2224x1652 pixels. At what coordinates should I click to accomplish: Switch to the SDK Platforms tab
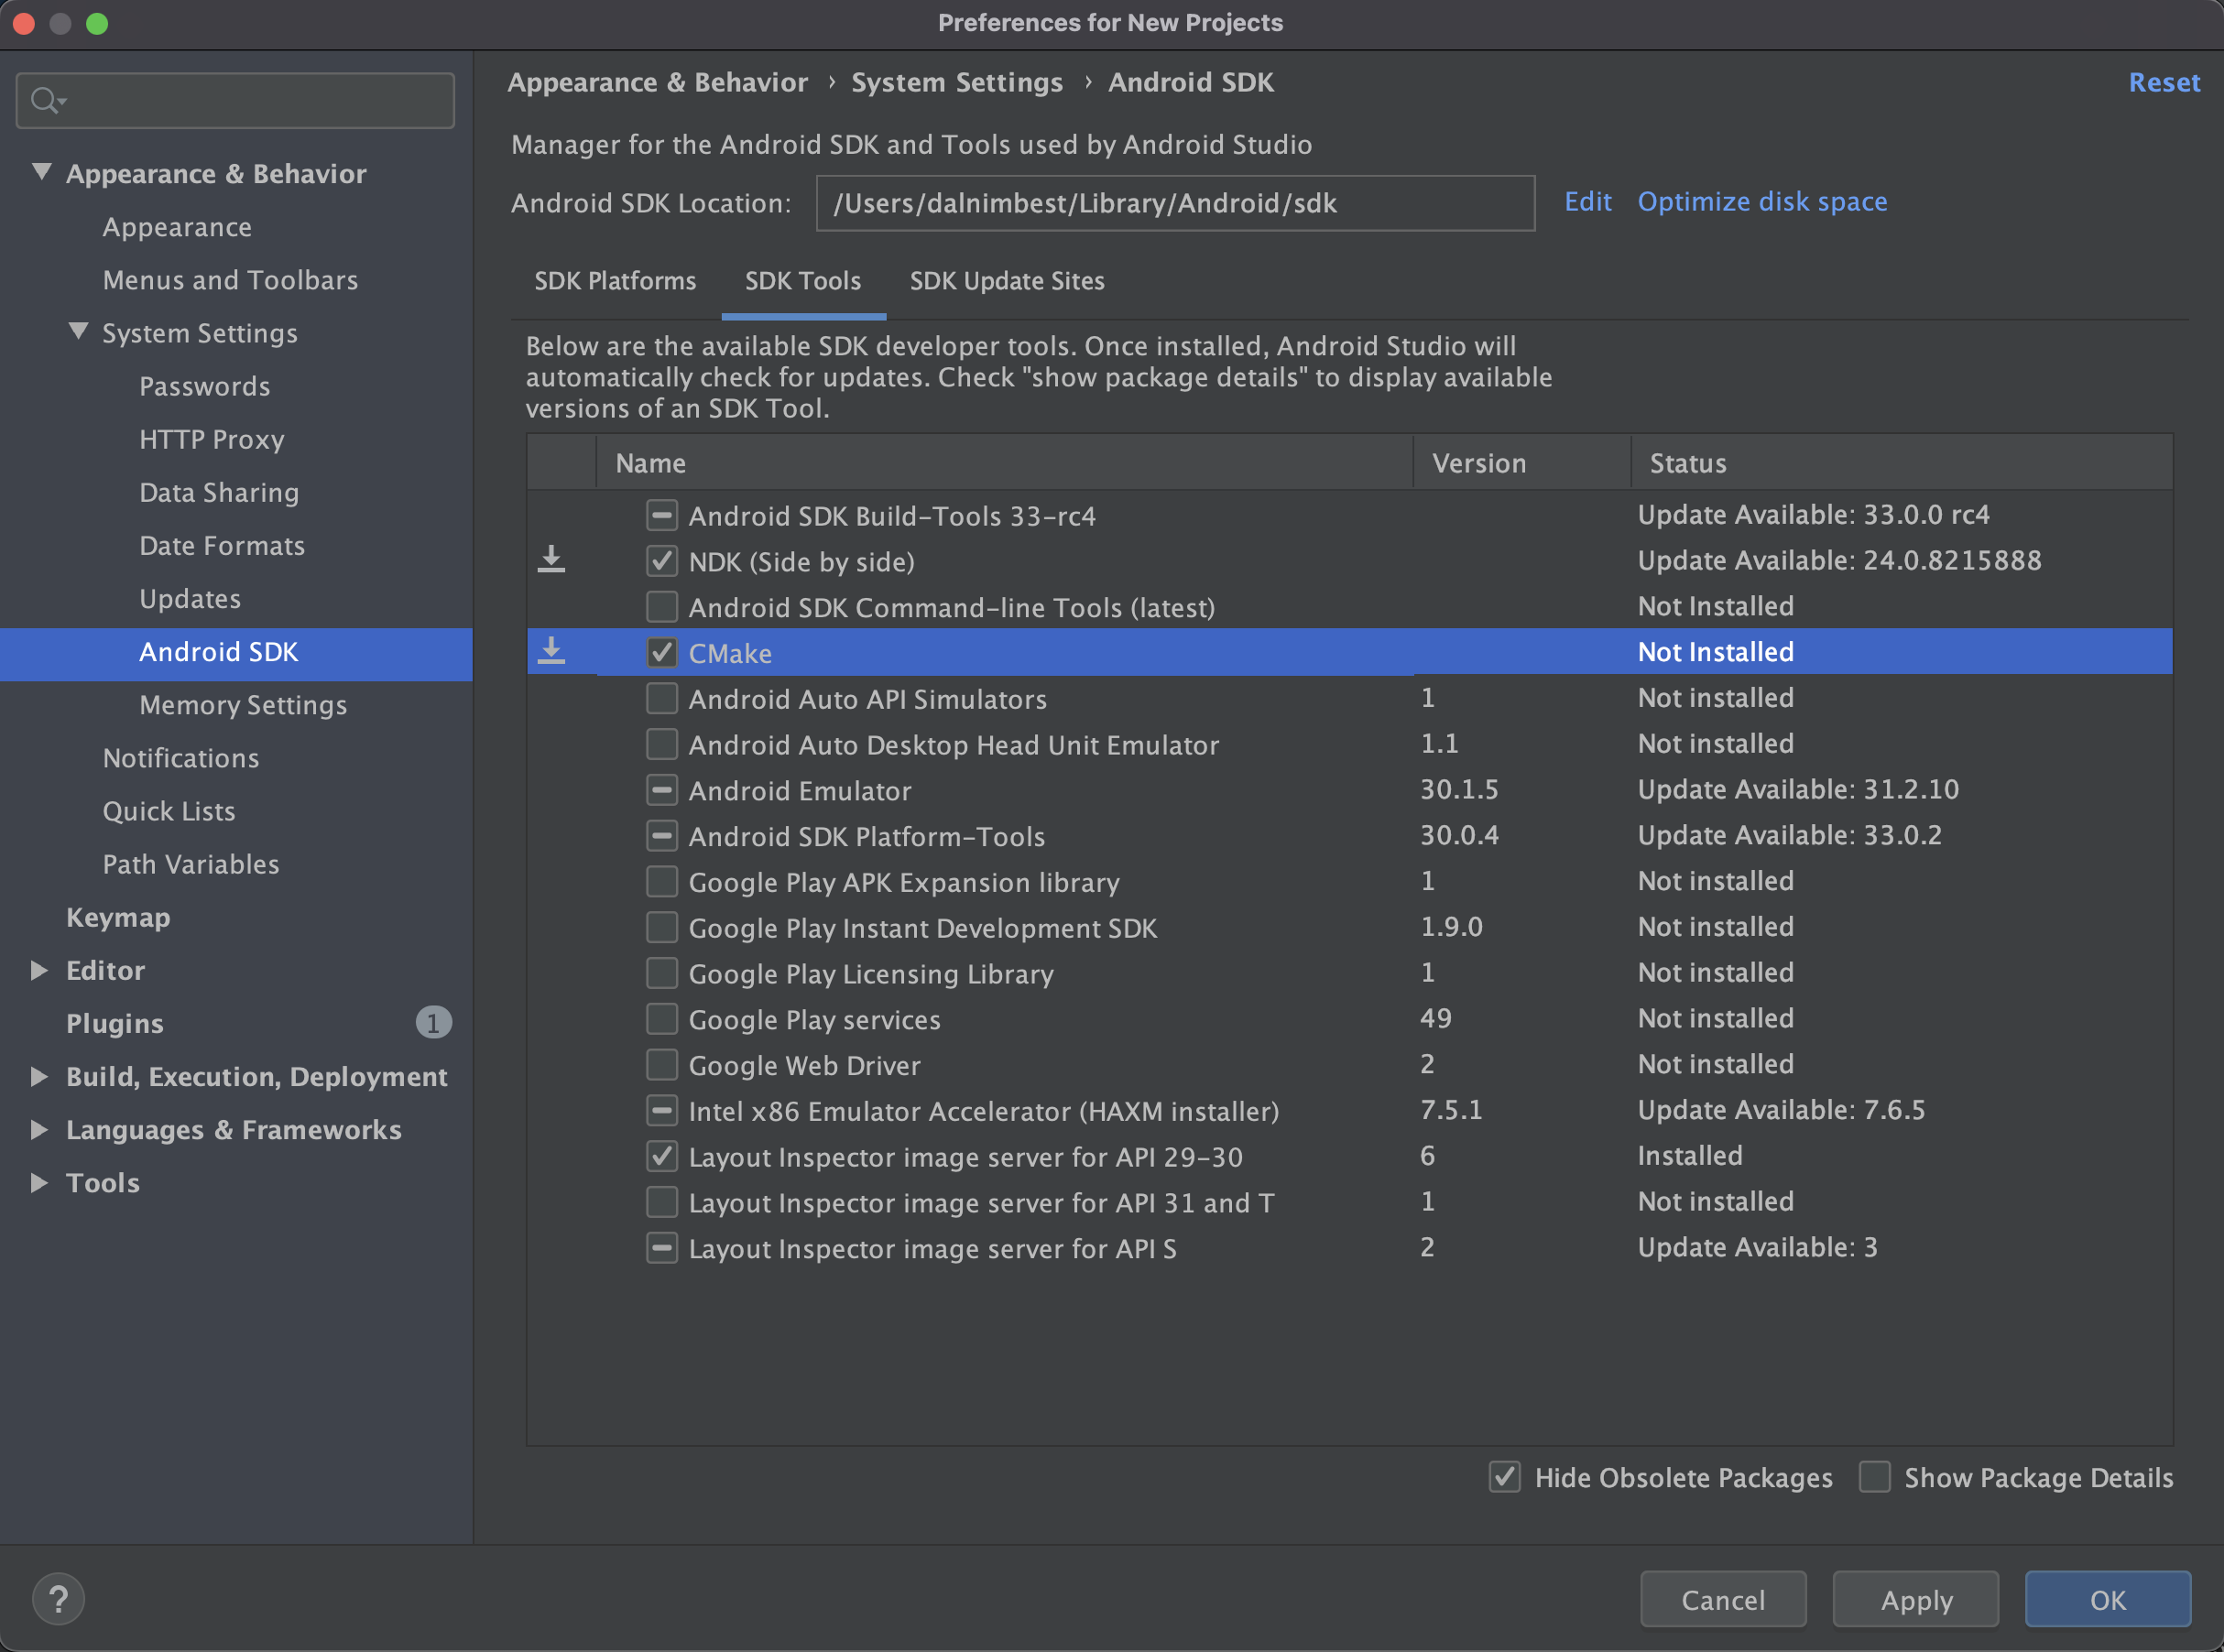pos(615,281)
